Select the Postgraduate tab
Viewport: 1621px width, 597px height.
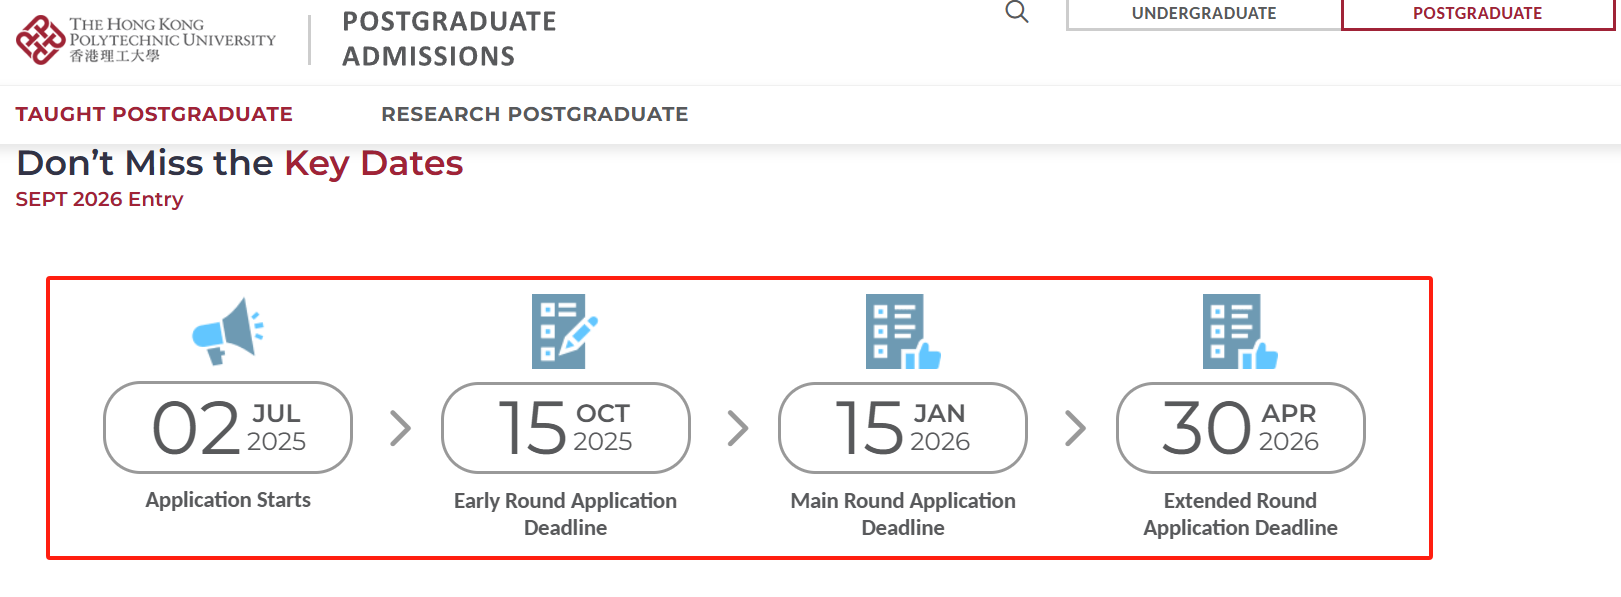pos(1477,14)
